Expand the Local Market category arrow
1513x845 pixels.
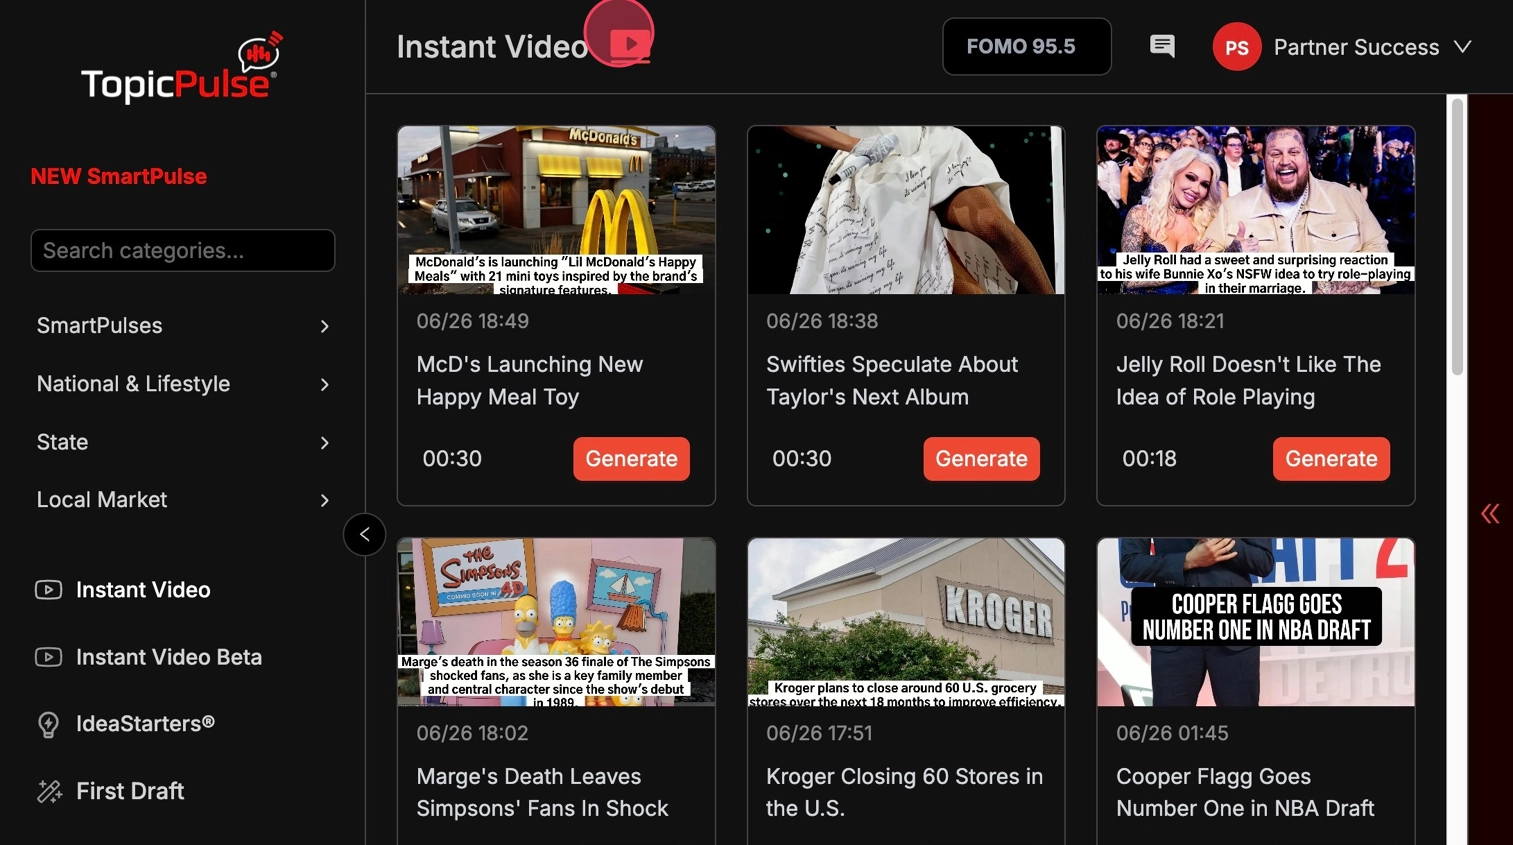pyautogui.click(x=324, y=500)
